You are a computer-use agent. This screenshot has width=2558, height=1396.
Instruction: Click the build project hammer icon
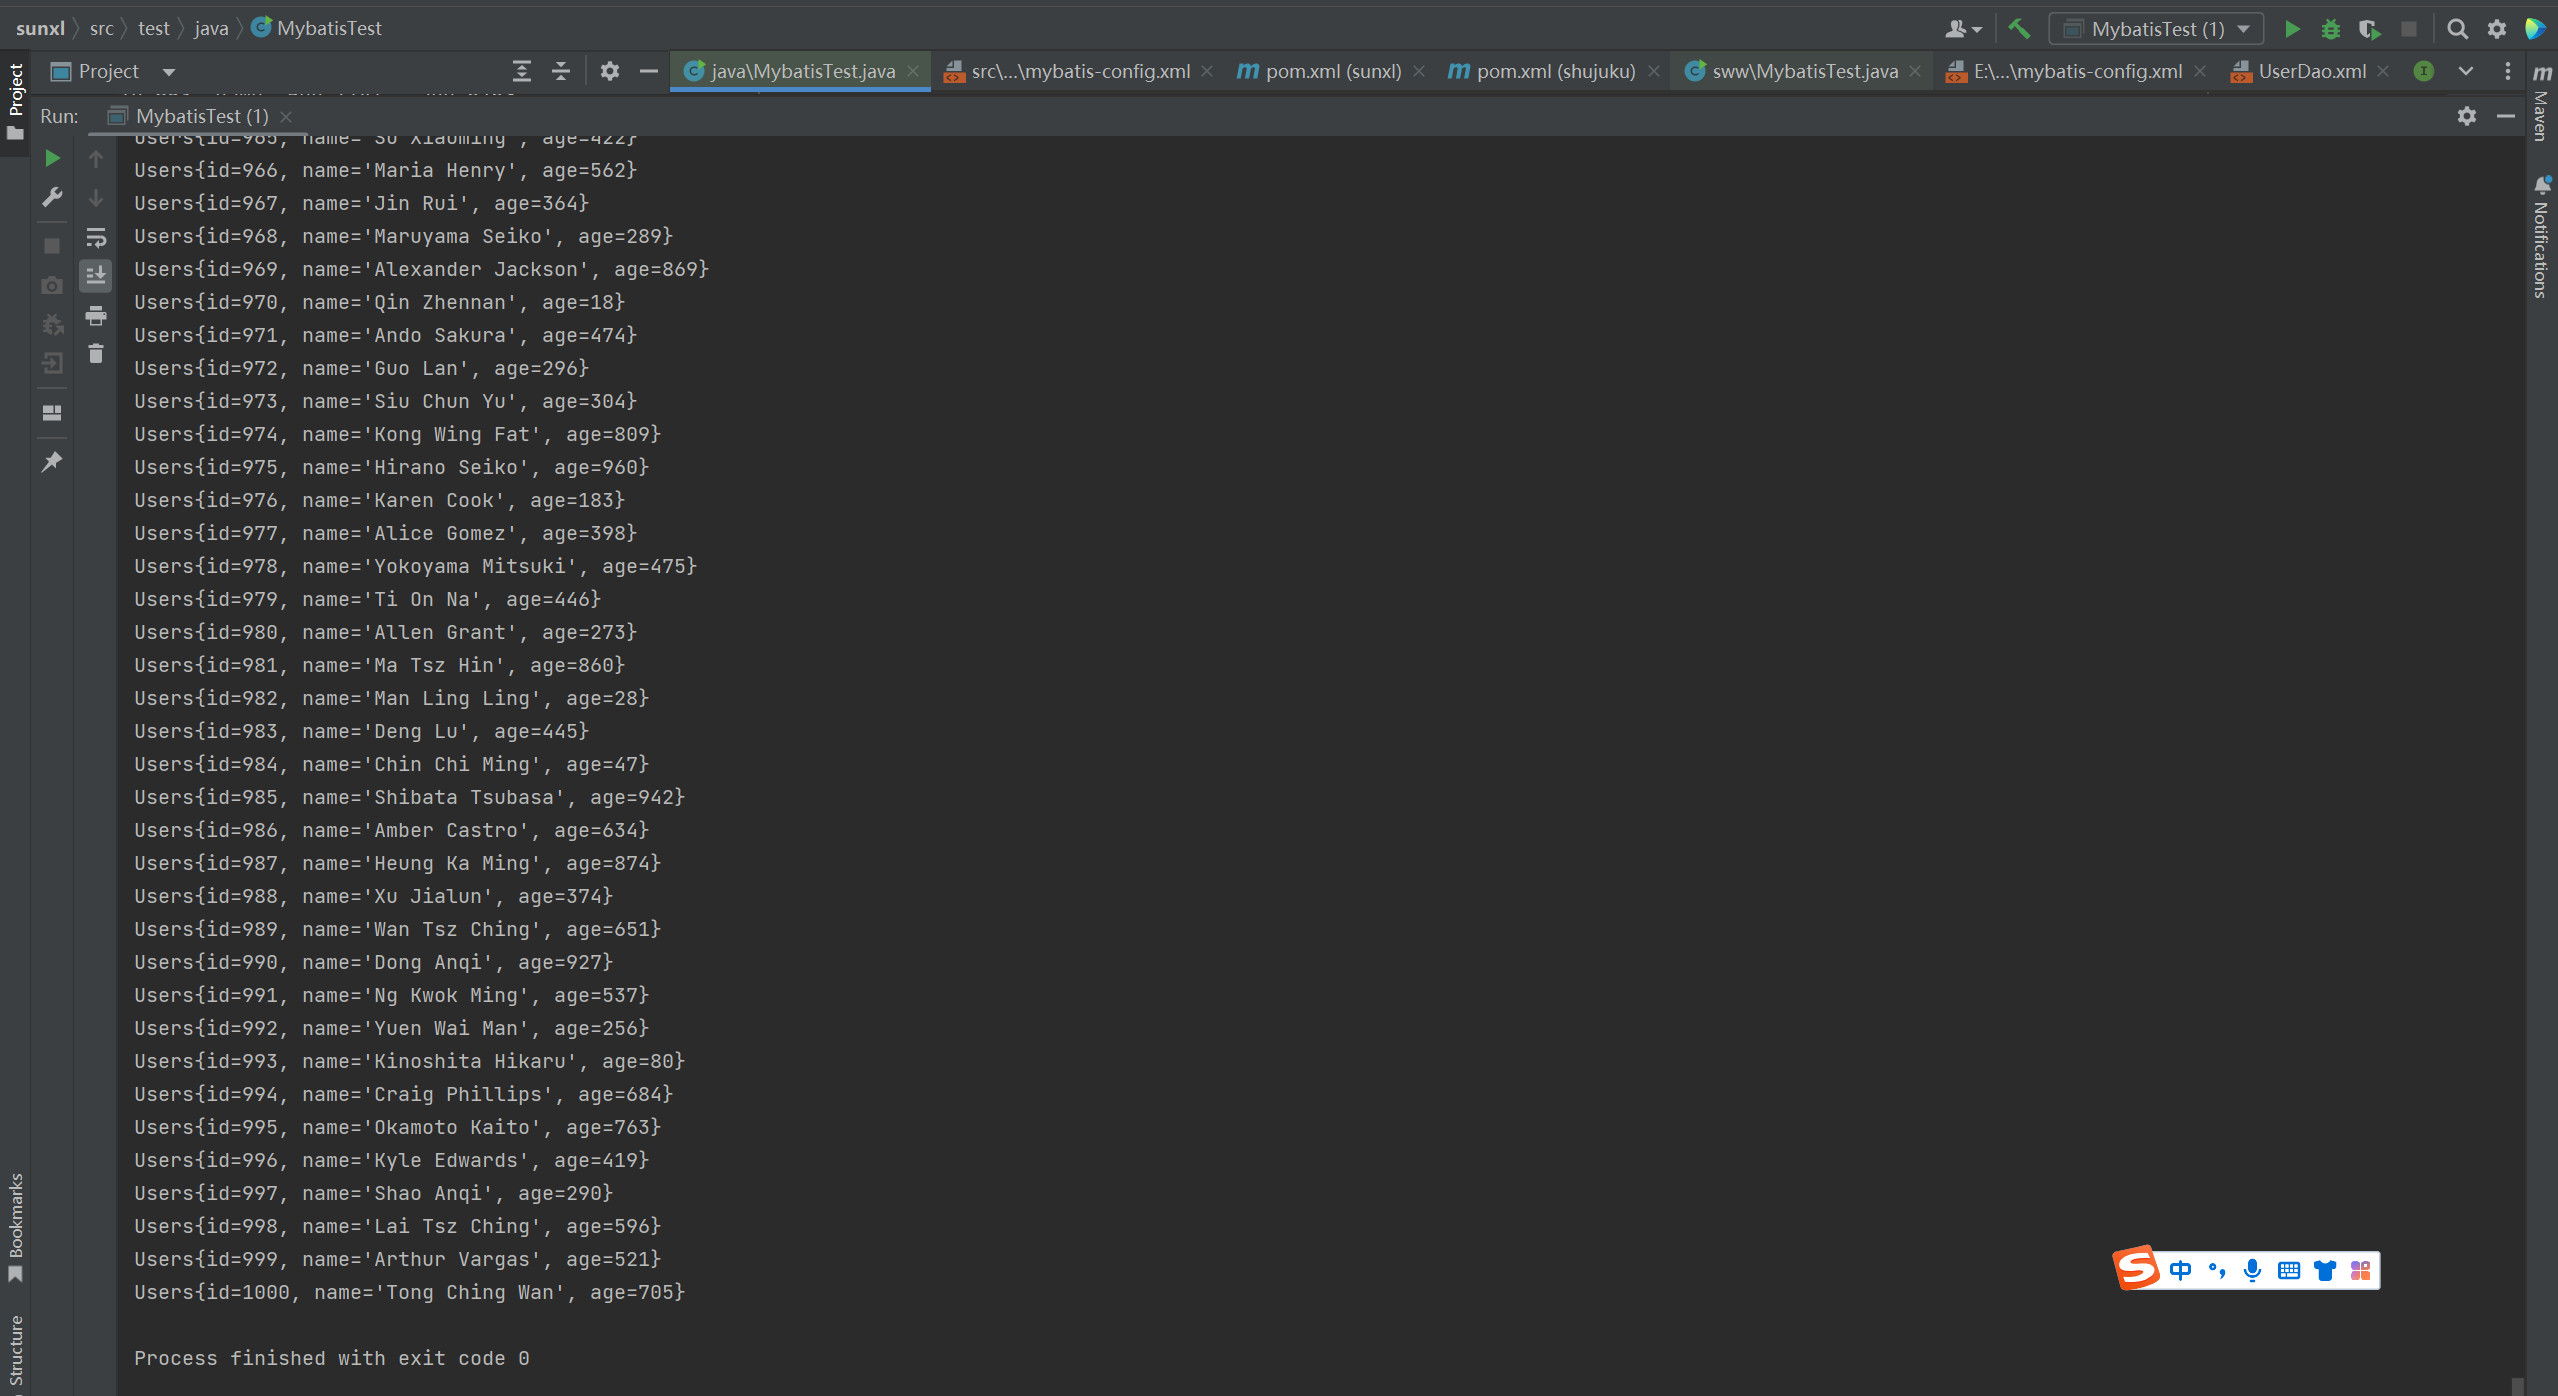pos(2019,29)
